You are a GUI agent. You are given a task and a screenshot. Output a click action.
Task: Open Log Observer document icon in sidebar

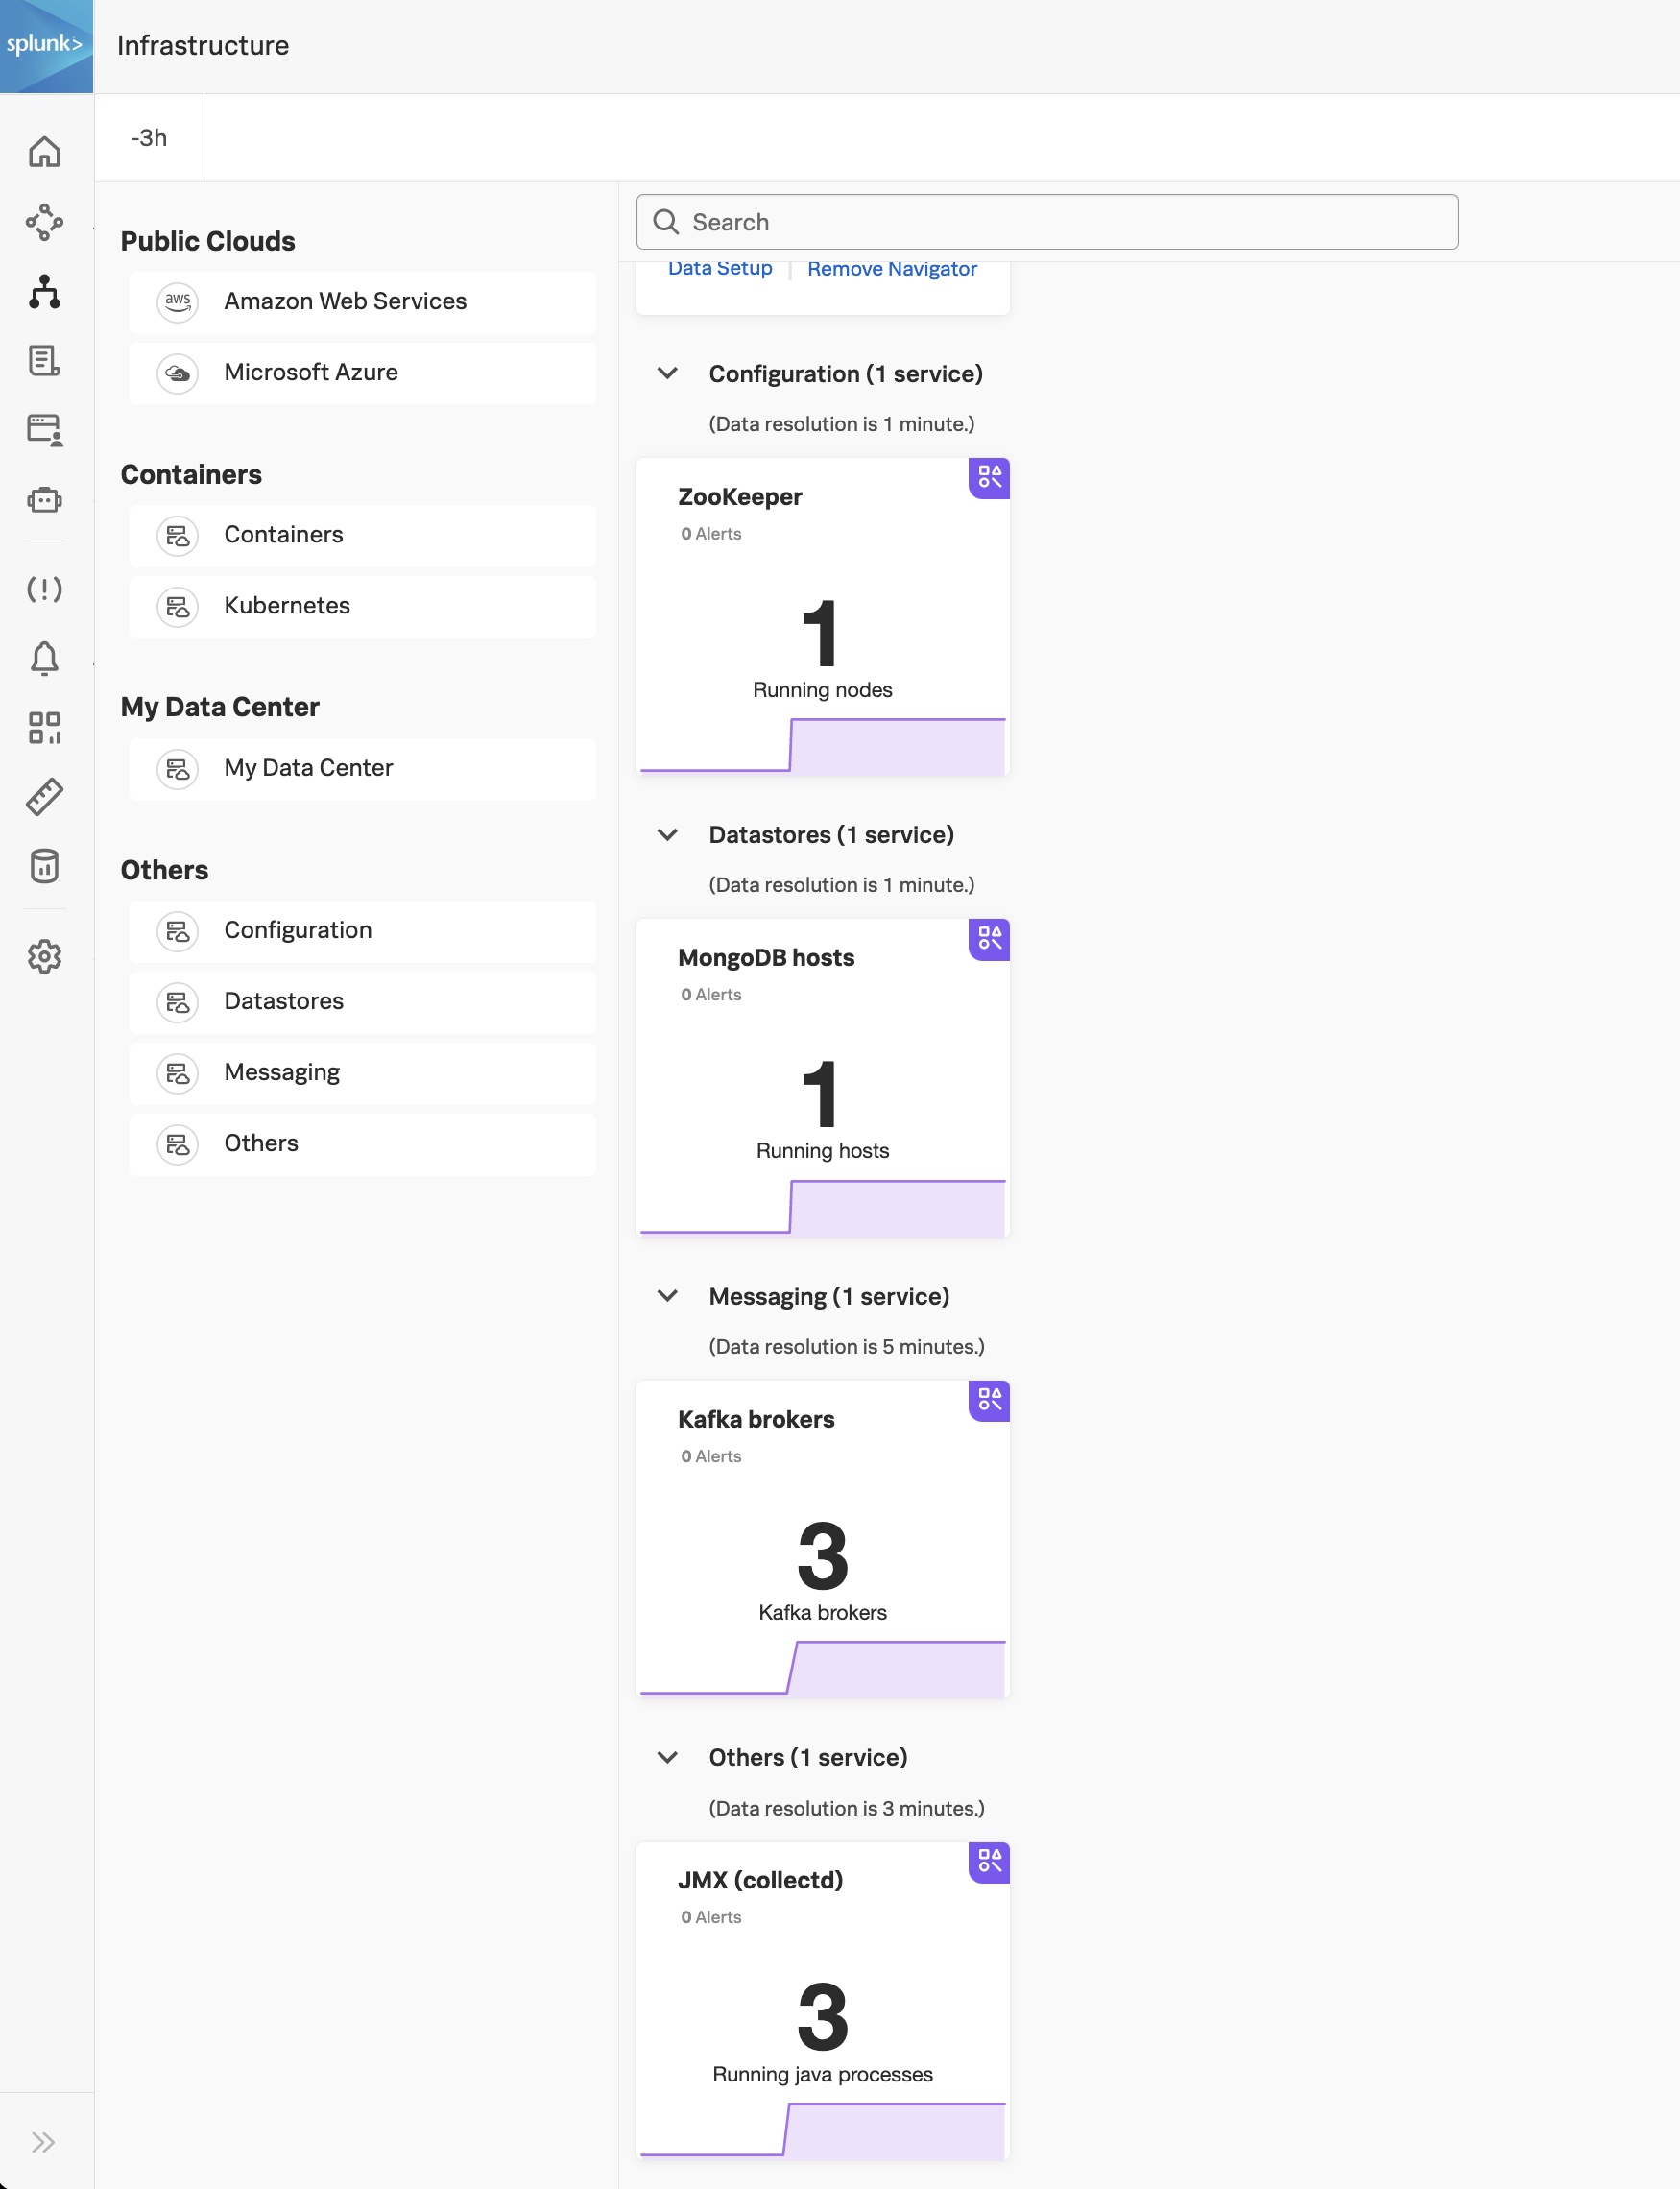click(x=45, y=361)
